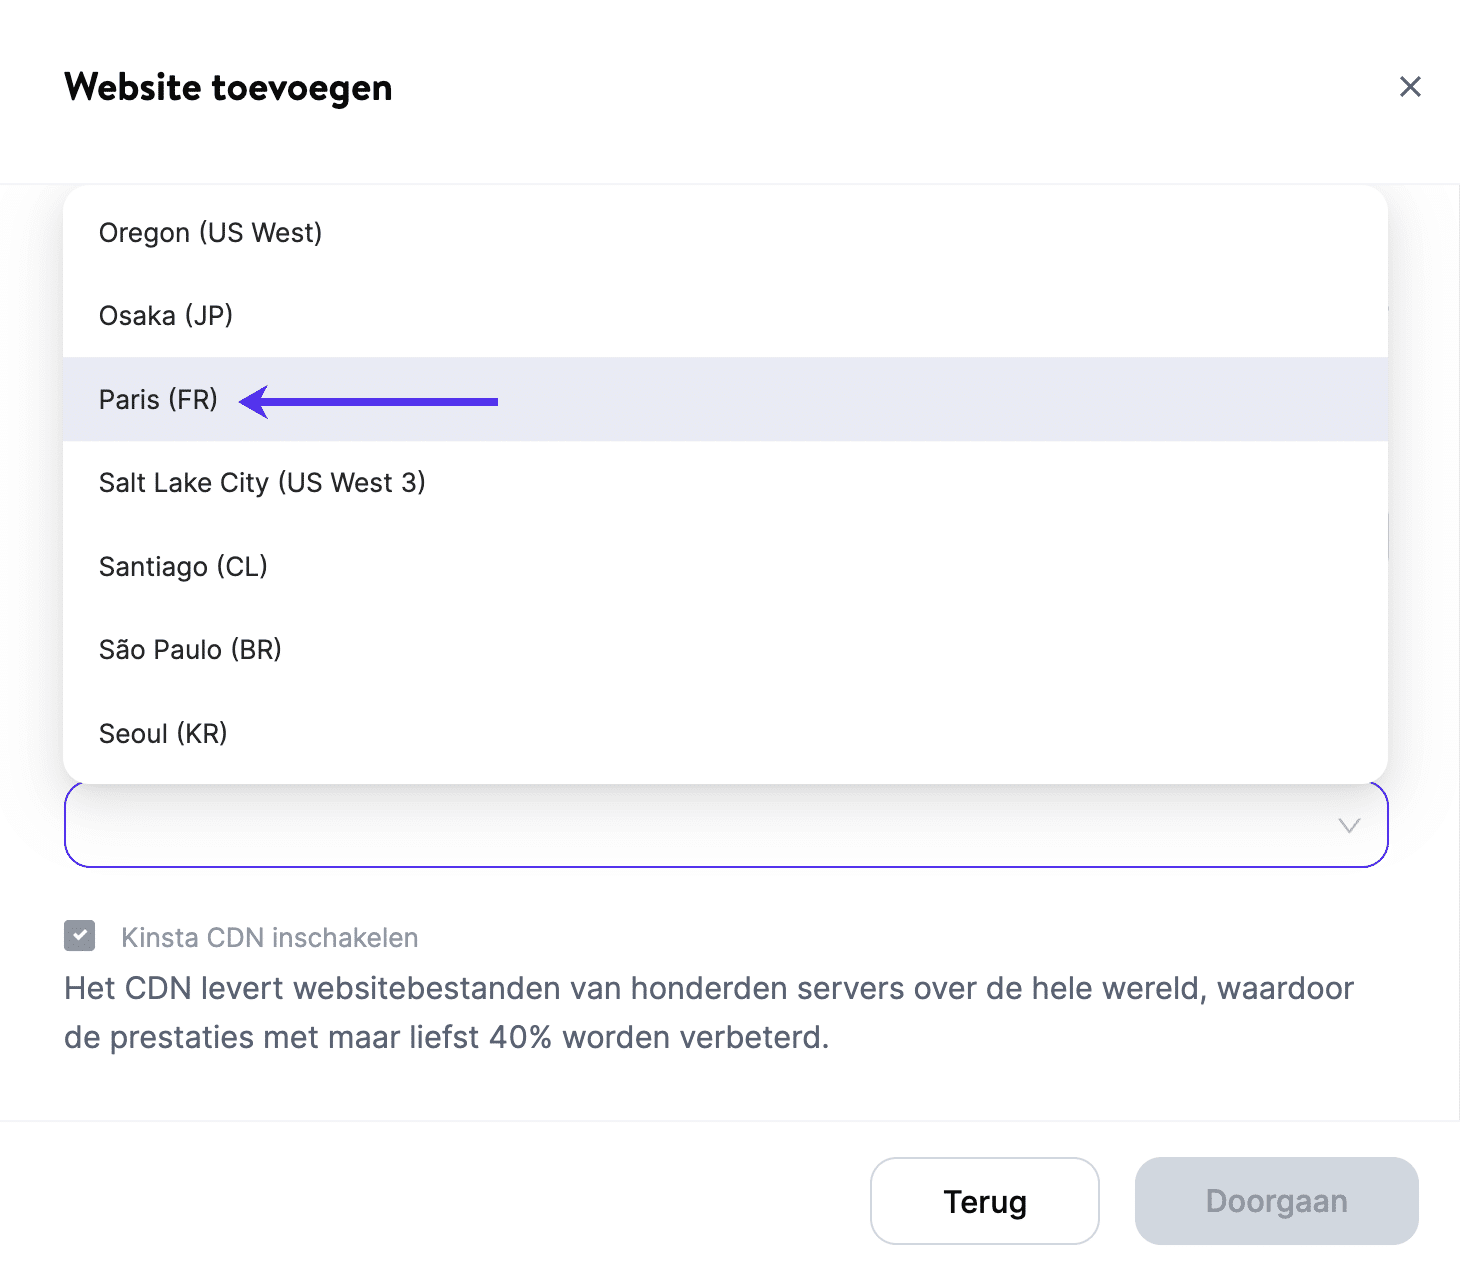The image size is (1460, 1278).
Task: Go back with the Terug button
Action: tap(984, 1201)
